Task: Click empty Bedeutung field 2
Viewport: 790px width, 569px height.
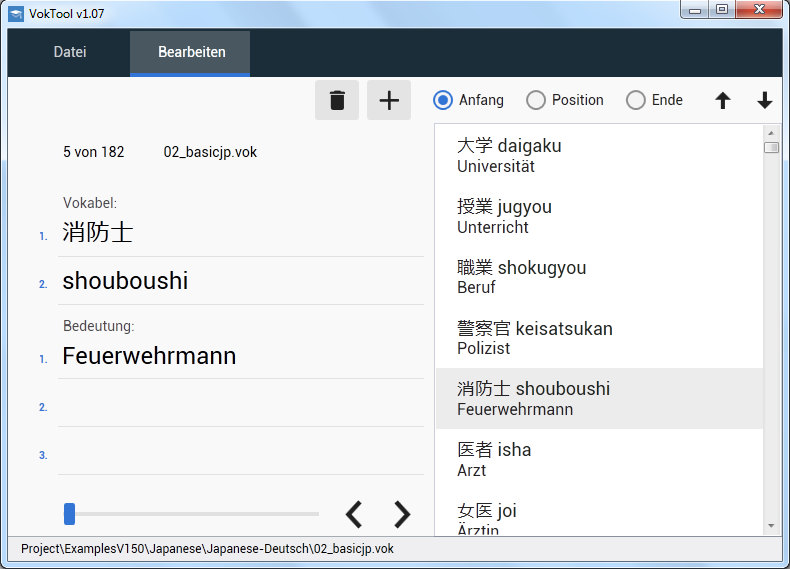Action: coord(241,404)
